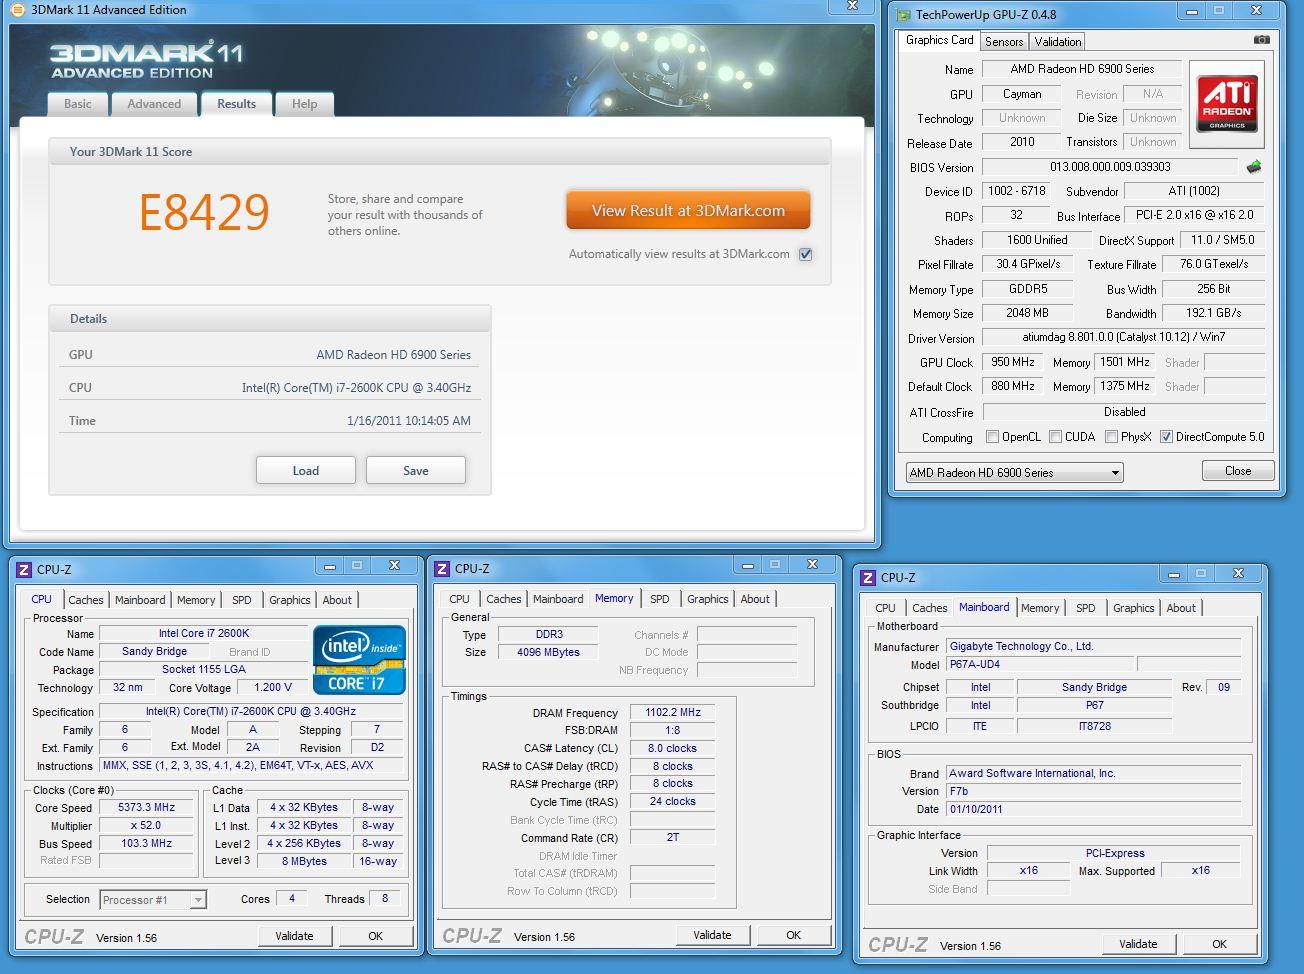Viewport: 1304px width, 974px height.
Task: Click the Bus Speed 103.3 MHz value
Action: click(146, 843)
